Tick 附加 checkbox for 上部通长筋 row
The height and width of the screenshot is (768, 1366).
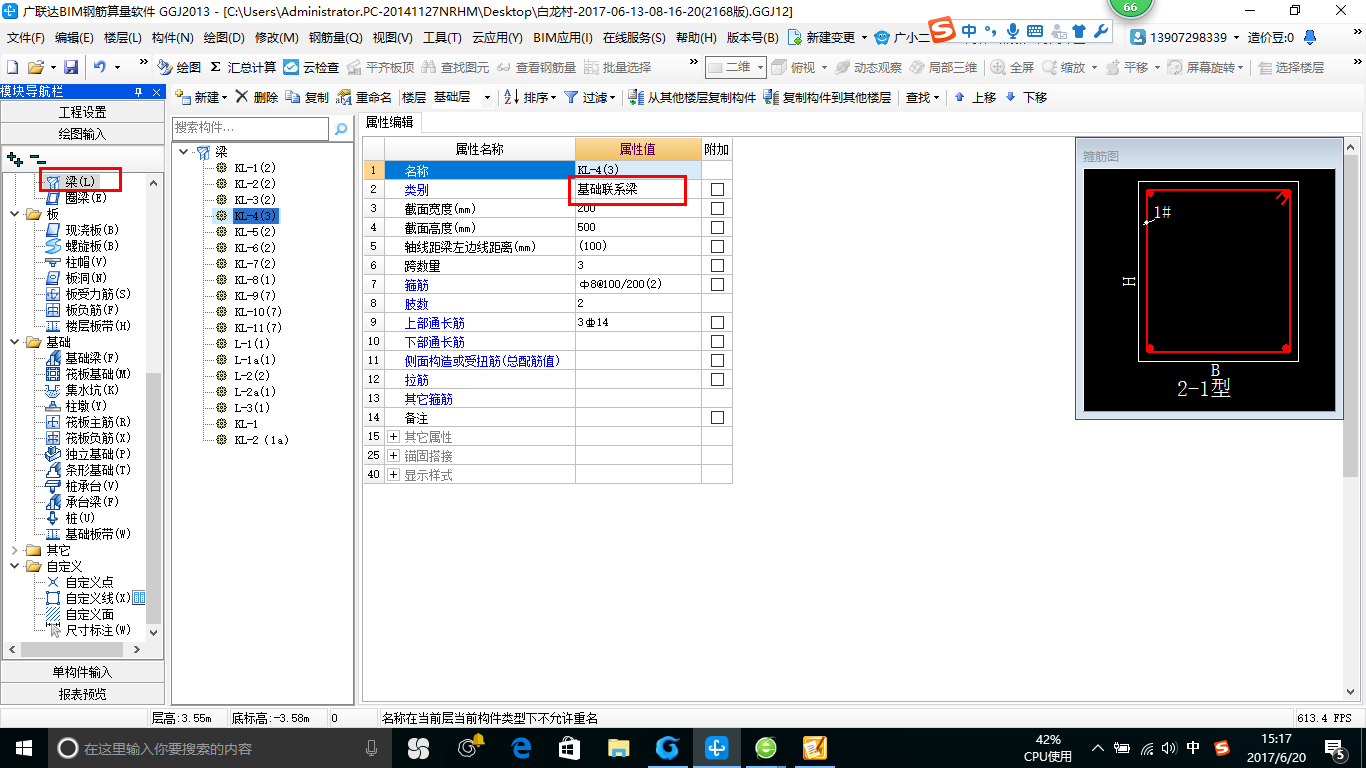(717, 322)
